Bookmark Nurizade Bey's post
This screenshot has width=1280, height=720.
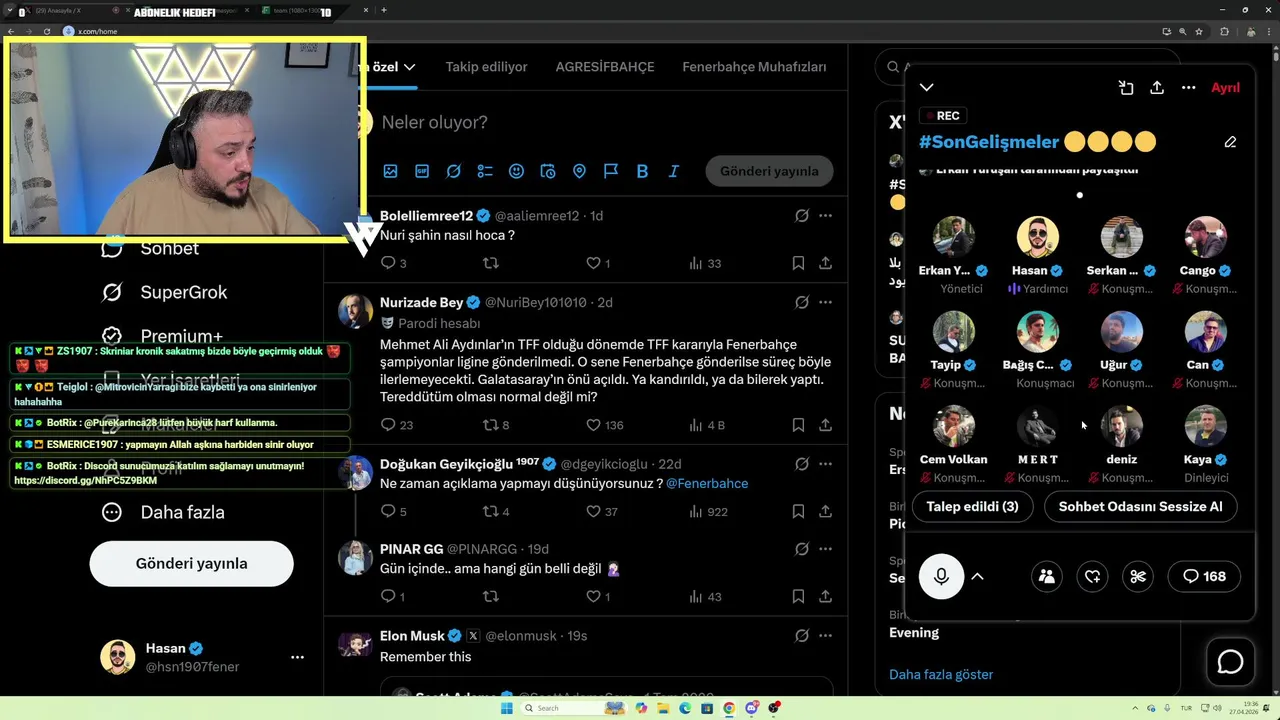point(798,425)
